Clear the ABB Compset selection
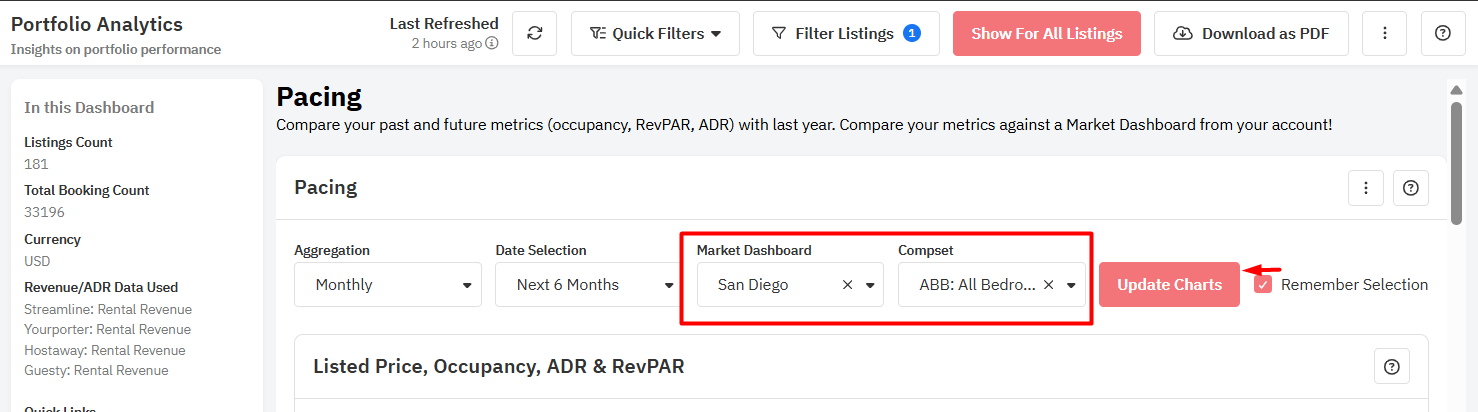Viewport: 1478px width, 412px height. pos(1048,285)
